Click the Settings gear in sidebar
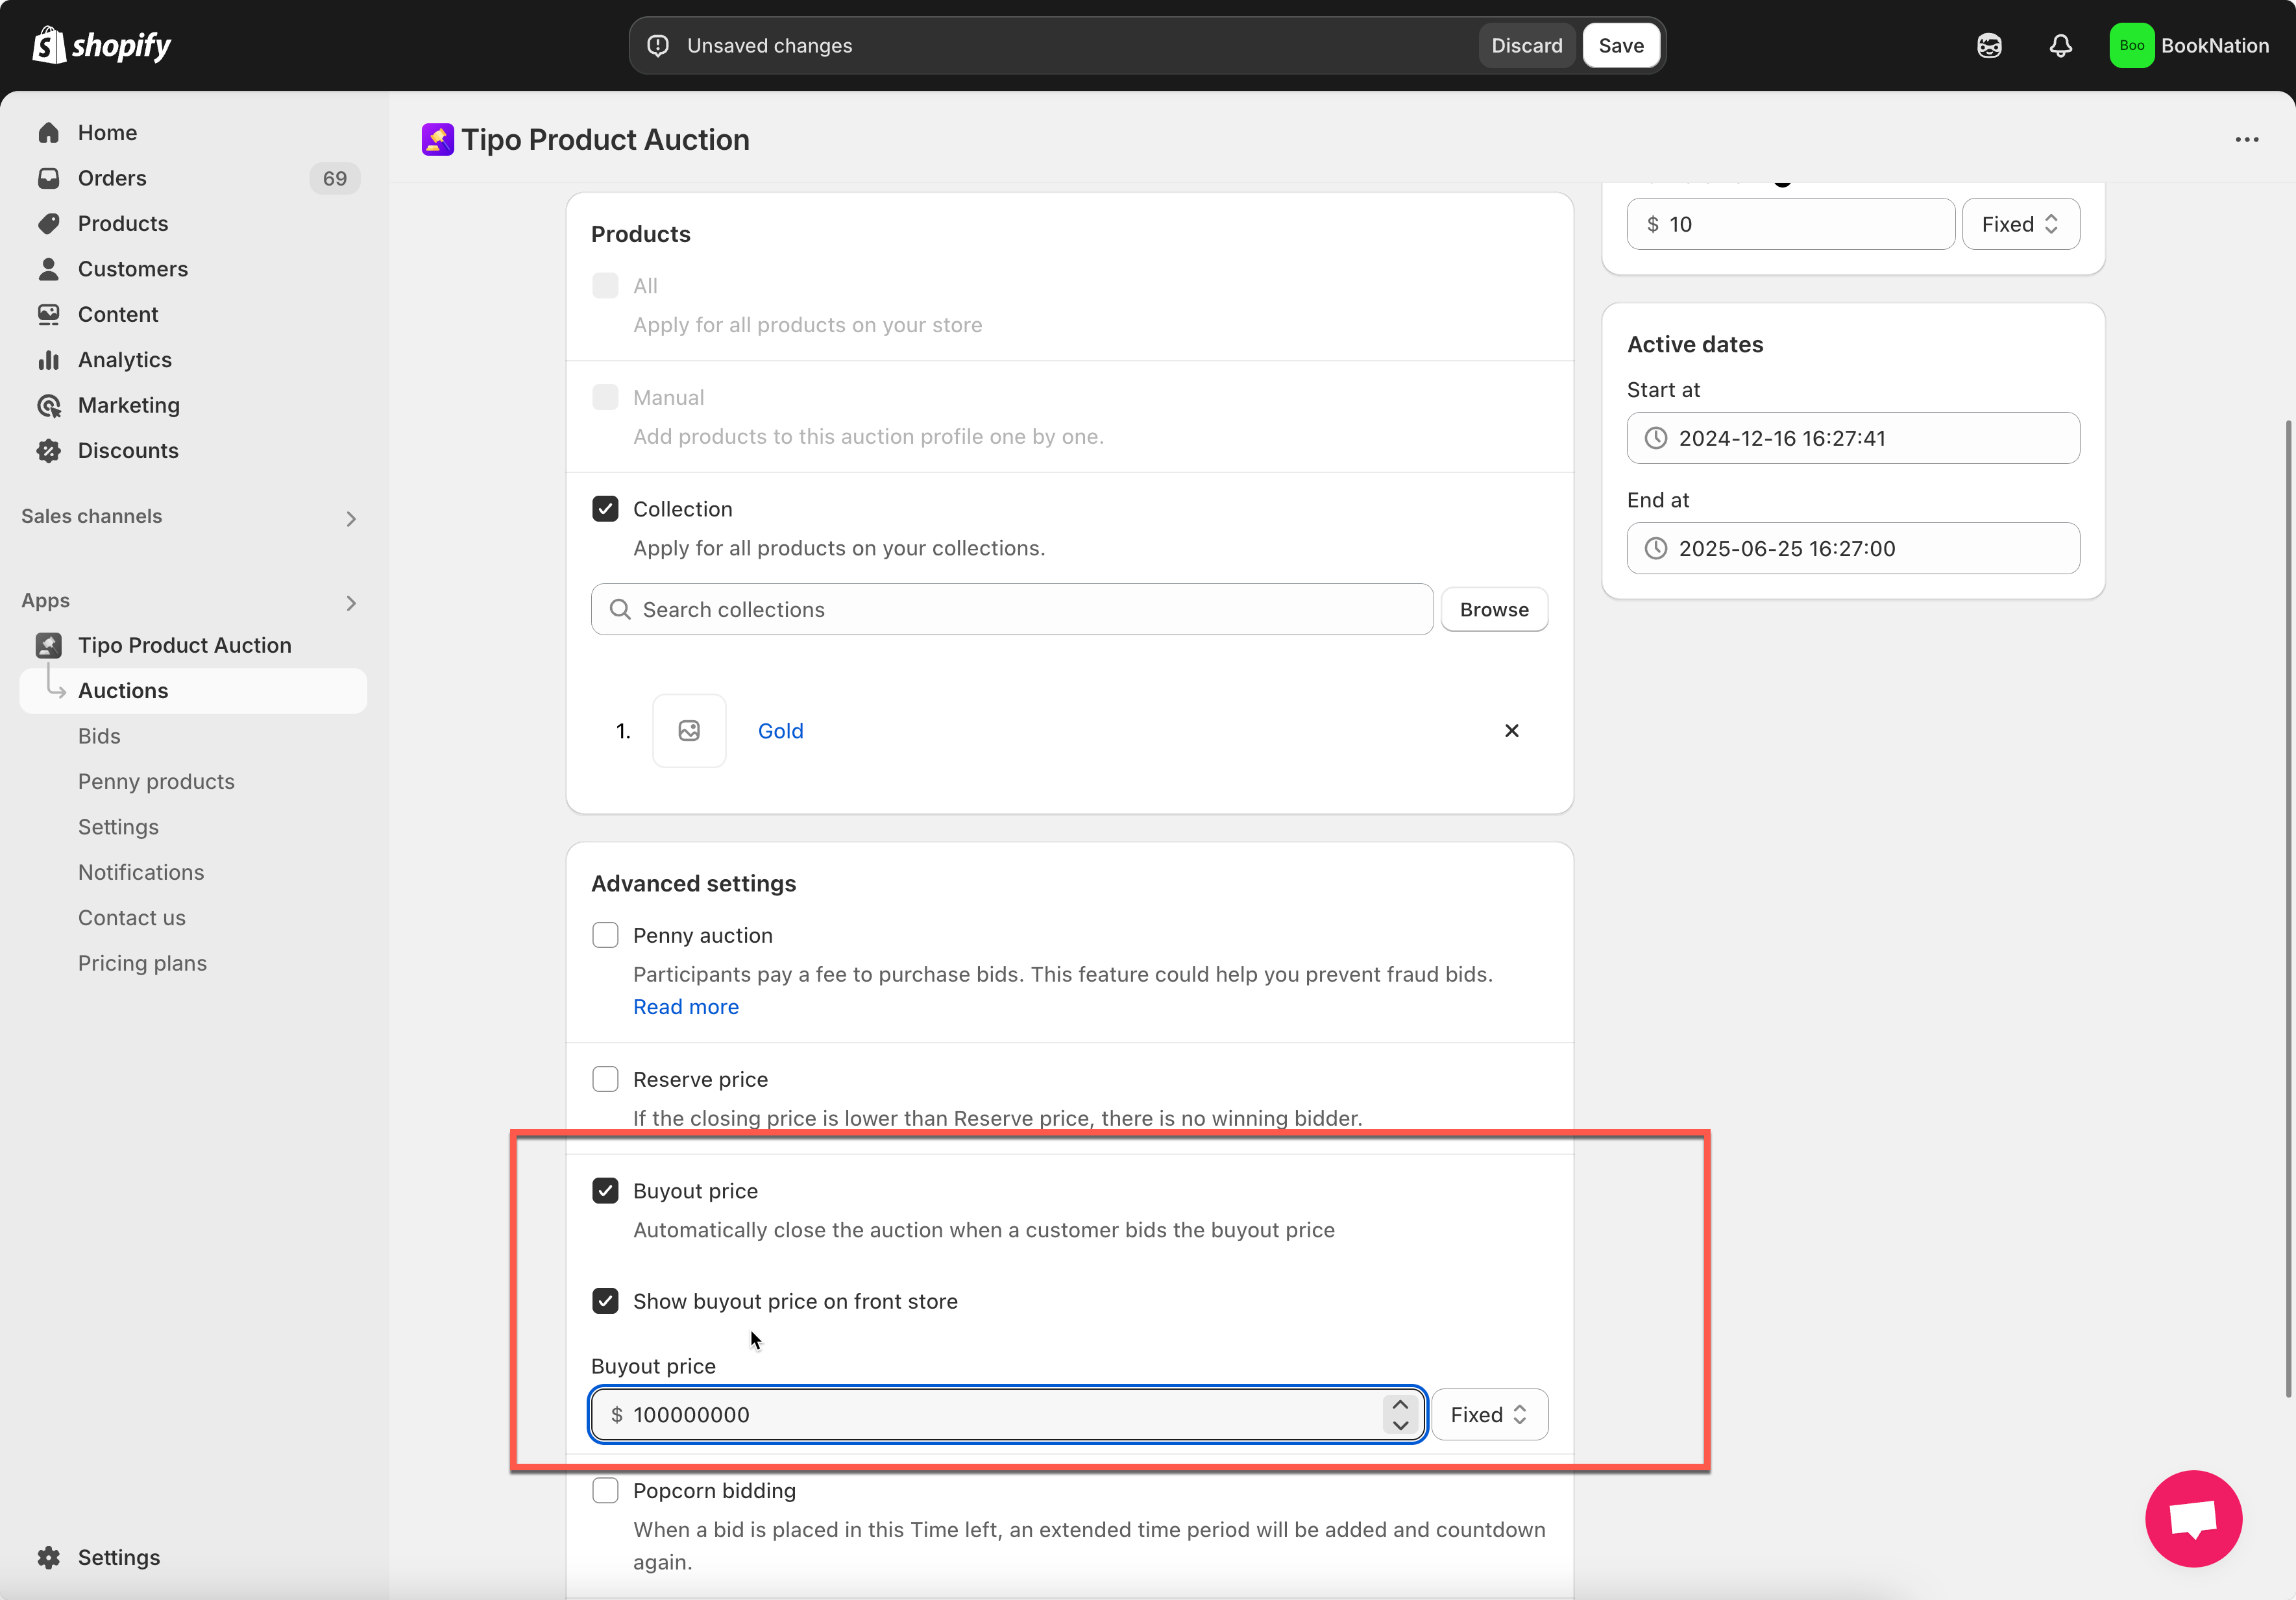Image resolution: width=2296 pixels, height=1600 pixels. point(49,1557)
